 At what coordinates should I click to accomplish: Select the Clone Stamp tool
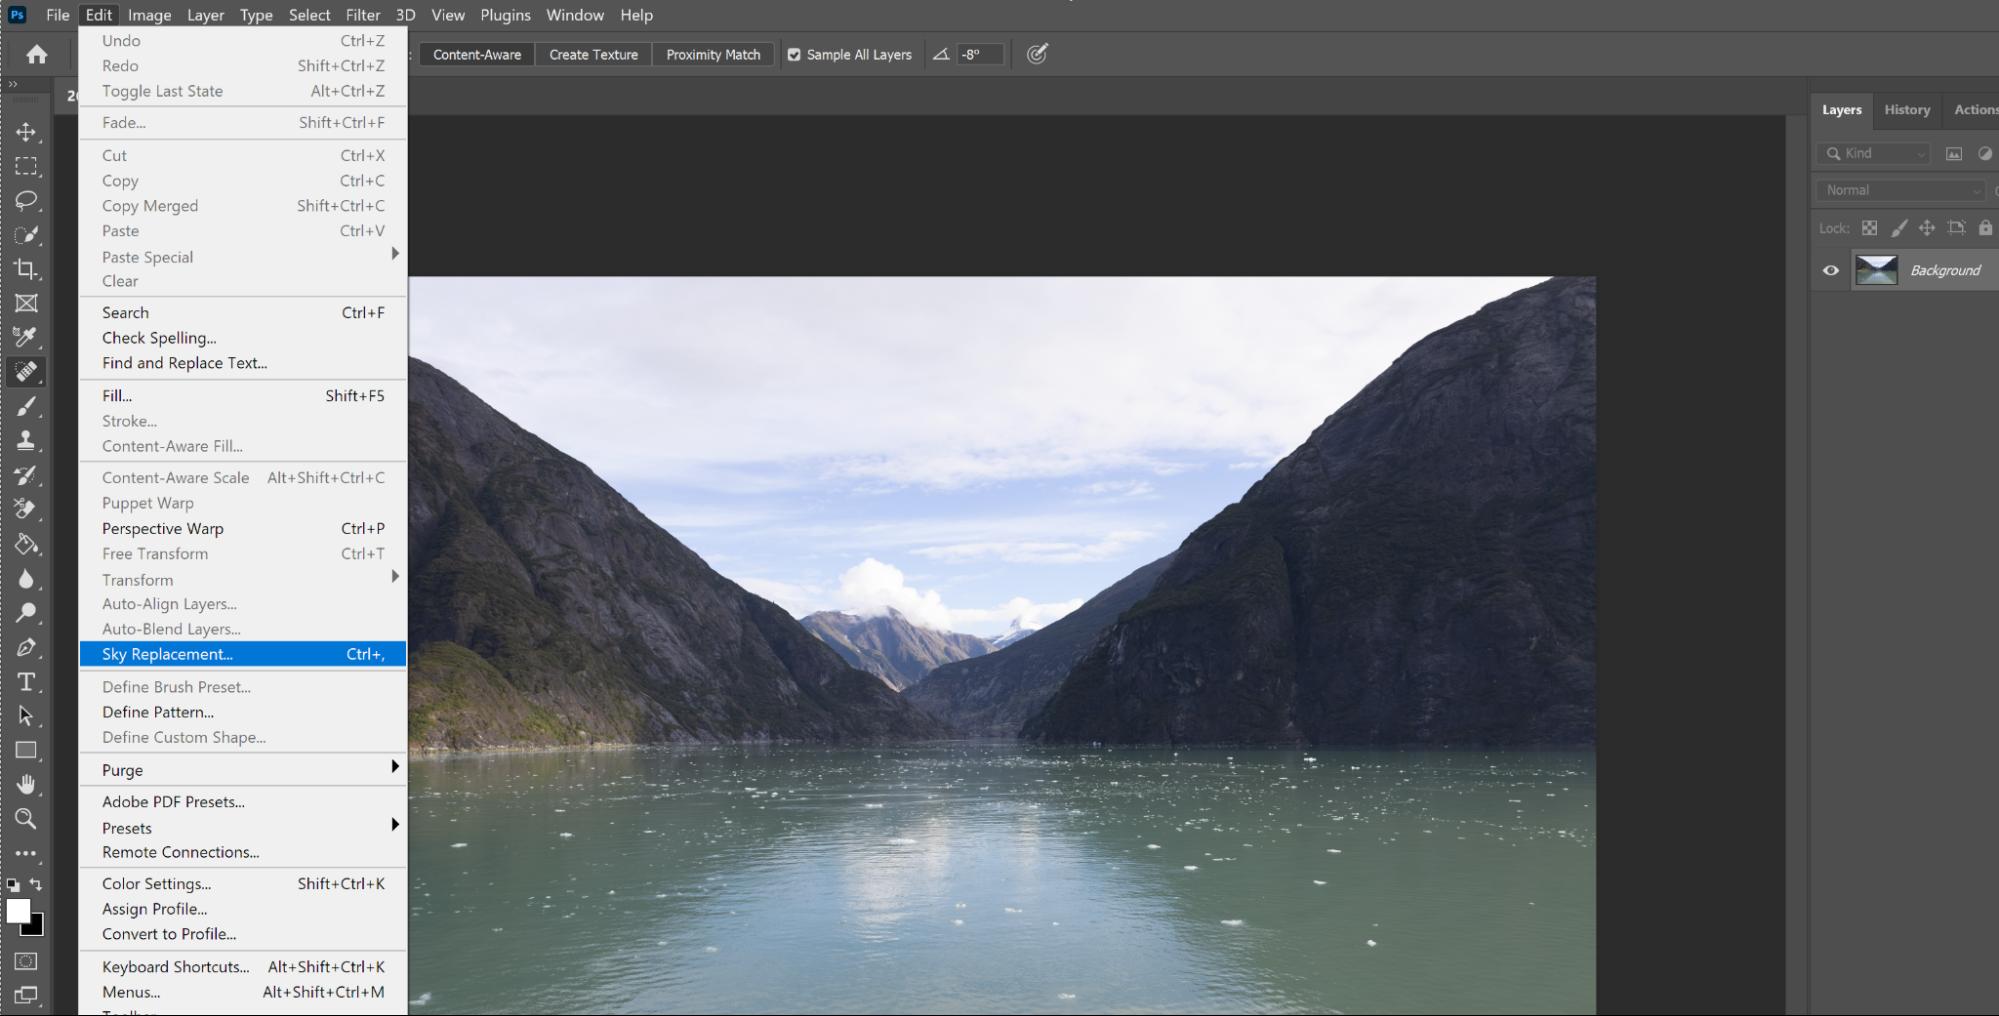(x=27, y=440)
